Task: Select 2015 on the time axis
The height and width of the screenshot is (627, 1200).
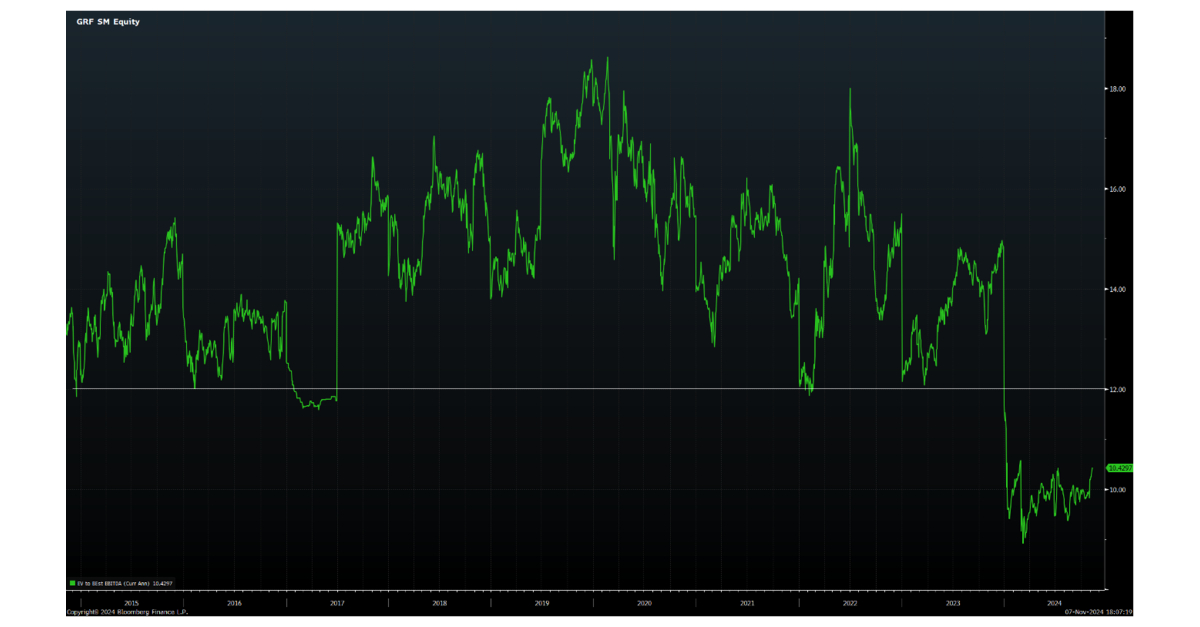Action: [131, 603]
